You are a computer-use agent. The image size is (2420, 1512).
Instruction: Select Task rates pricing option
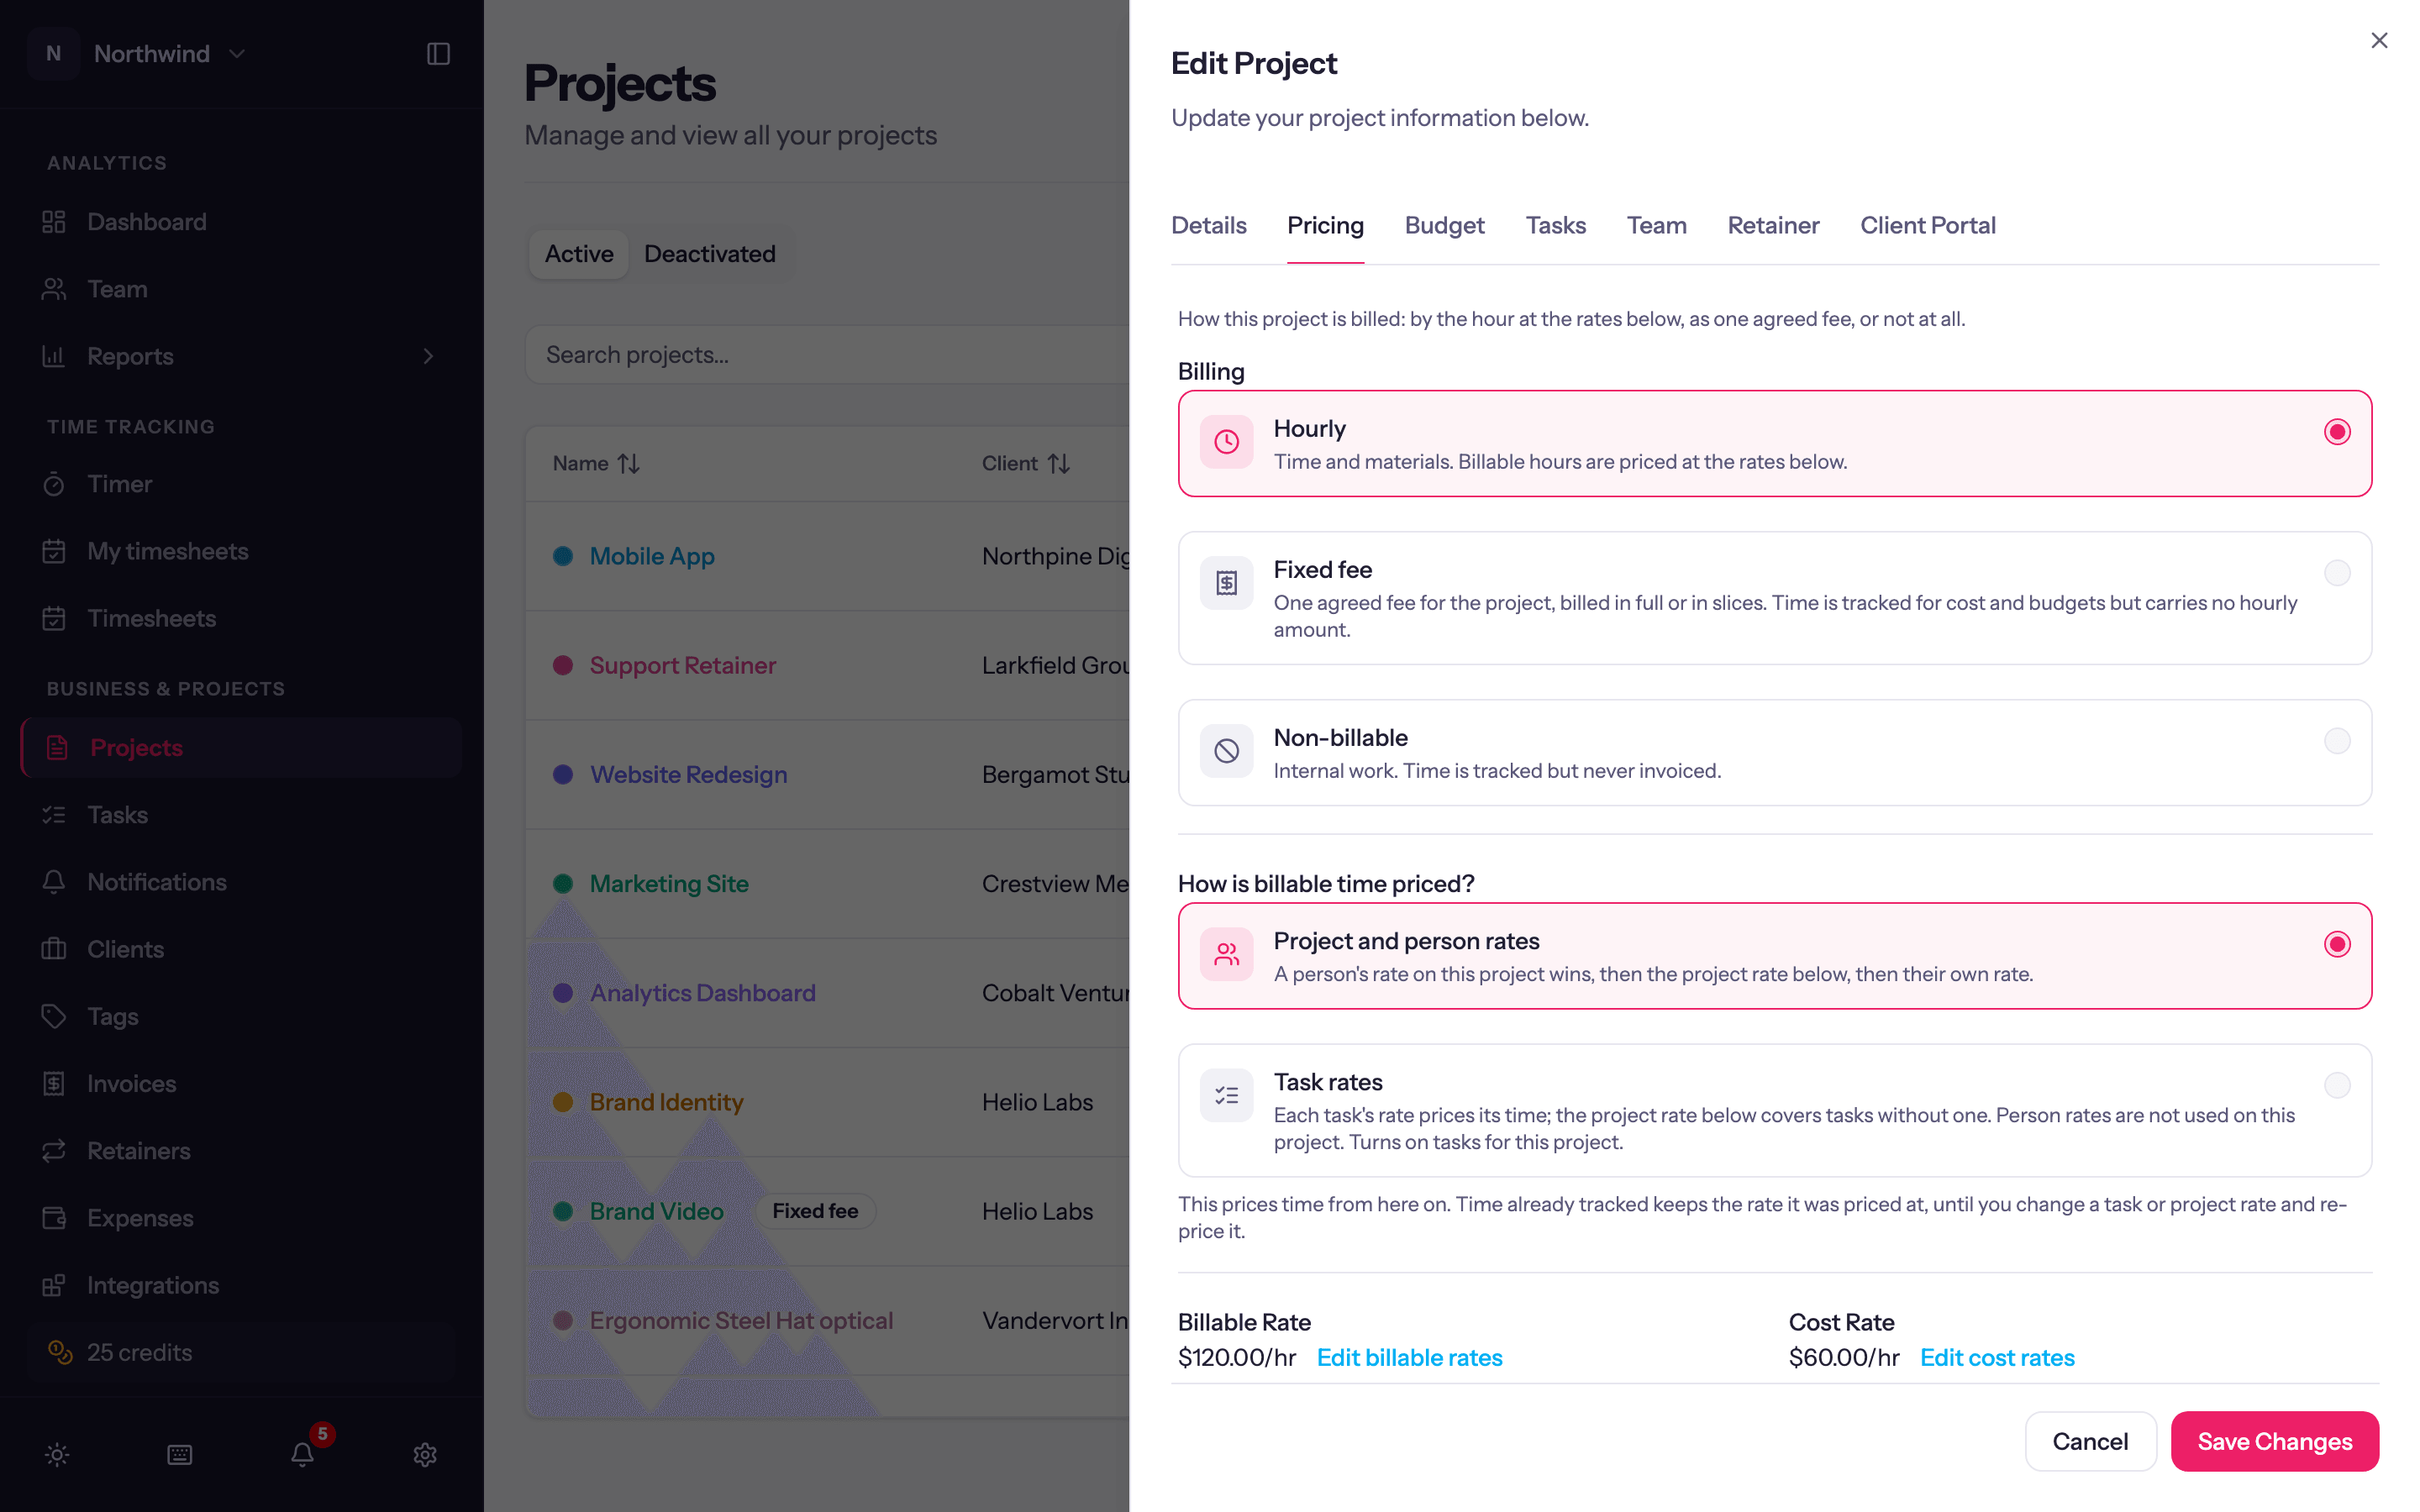coord(1775,1110)
